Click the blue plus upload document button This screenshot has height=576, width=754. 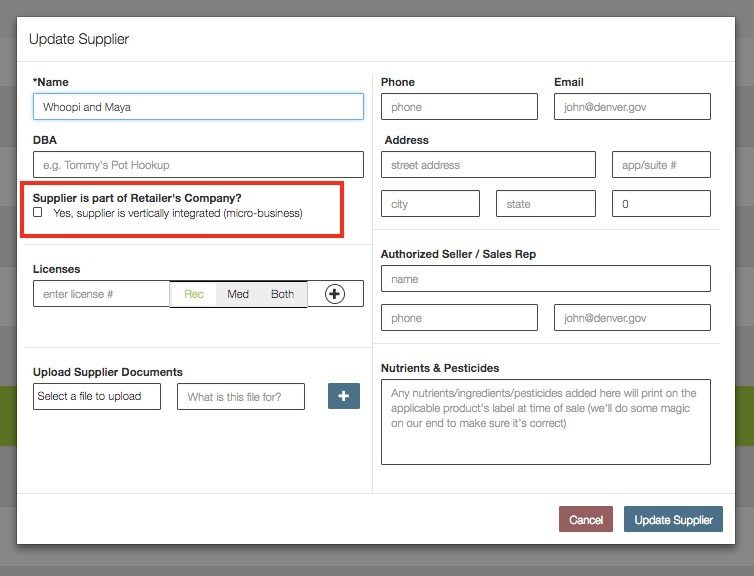pyautogui.click(x=343, y=396)
